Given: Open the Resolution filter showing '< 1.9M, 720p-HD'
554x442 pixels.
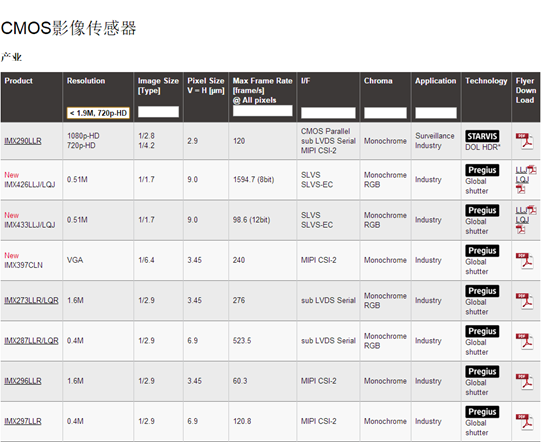Looking at the screenshot, I should coord(98,113).
